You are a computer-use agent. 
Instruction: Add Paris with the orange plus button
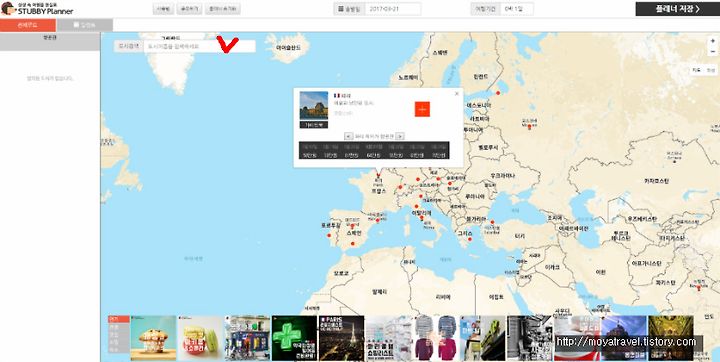422,109
